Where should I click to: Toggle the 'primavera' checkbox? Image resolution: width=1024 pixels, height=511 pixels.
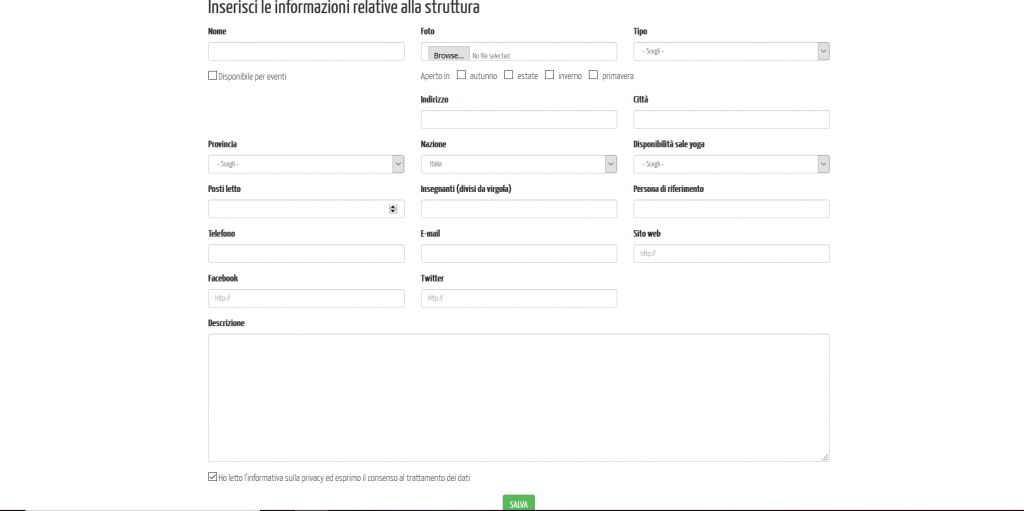click(x=594, y=75)
